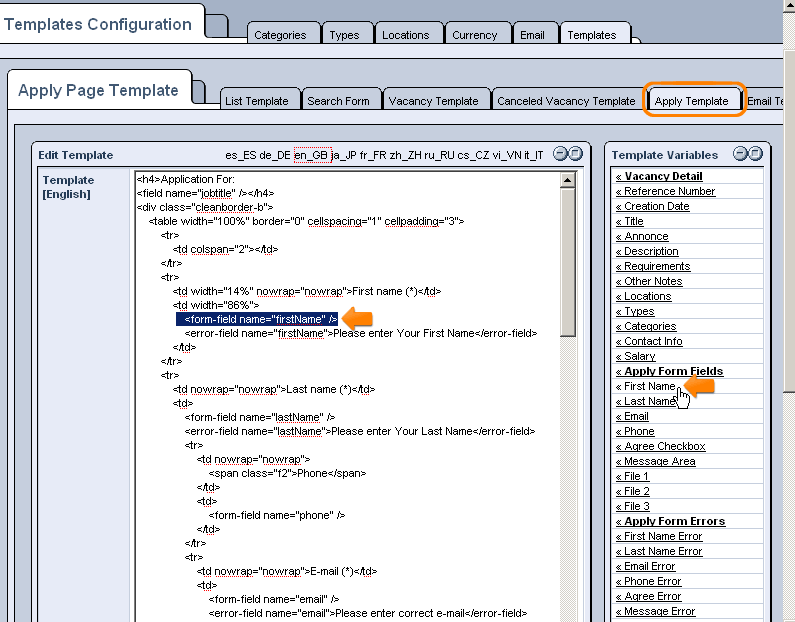Select the it_IT language

tap(534, 155)
